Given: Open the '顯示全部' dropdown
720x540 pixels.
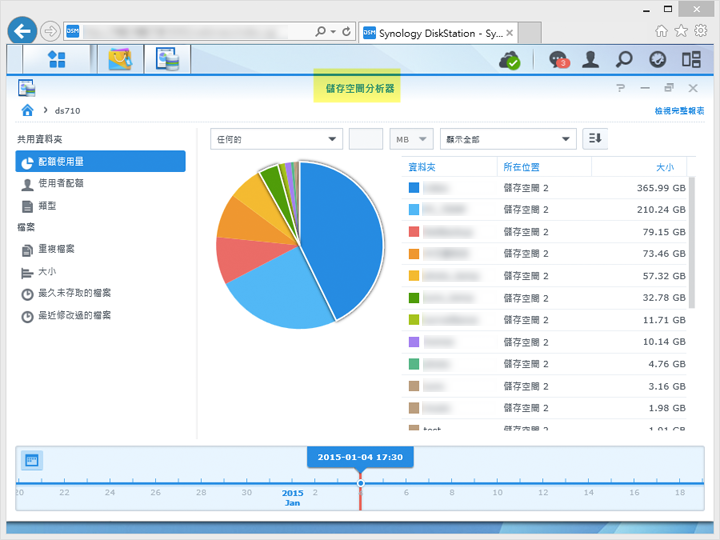Looking at the screenshot, I should click(x=508, y=139).
